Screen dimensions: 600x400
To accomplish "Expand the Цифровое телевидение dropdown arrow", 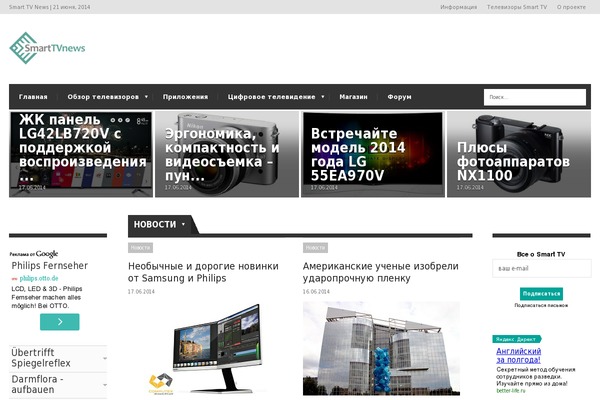I will [323, 97].
